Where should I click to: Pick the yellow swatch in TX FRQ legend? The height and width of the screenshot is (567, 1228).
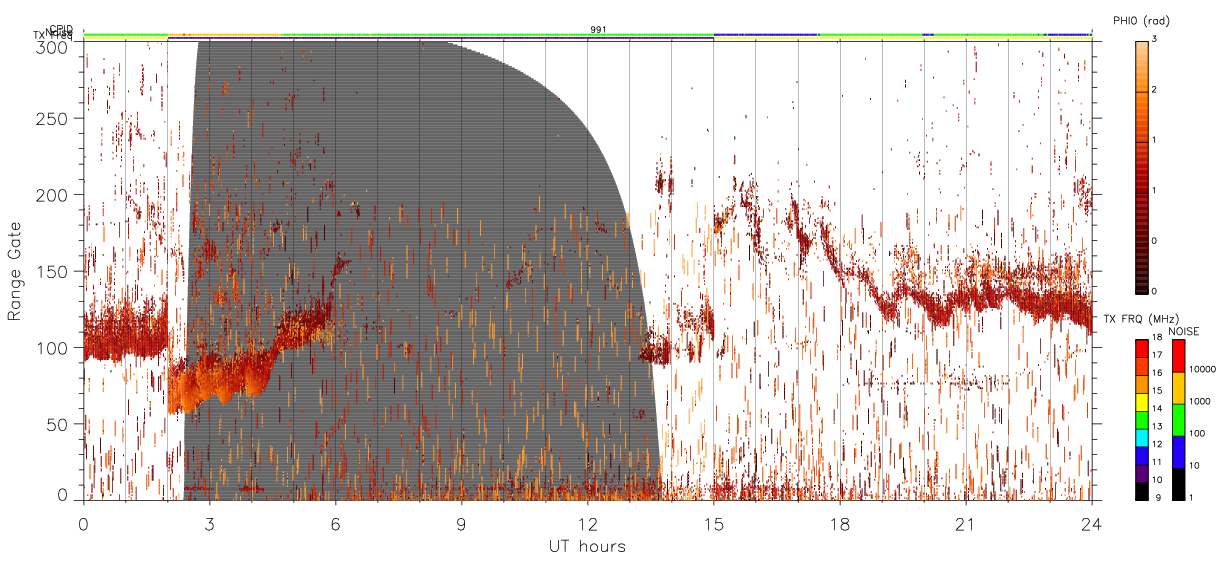coord(1143,403)
